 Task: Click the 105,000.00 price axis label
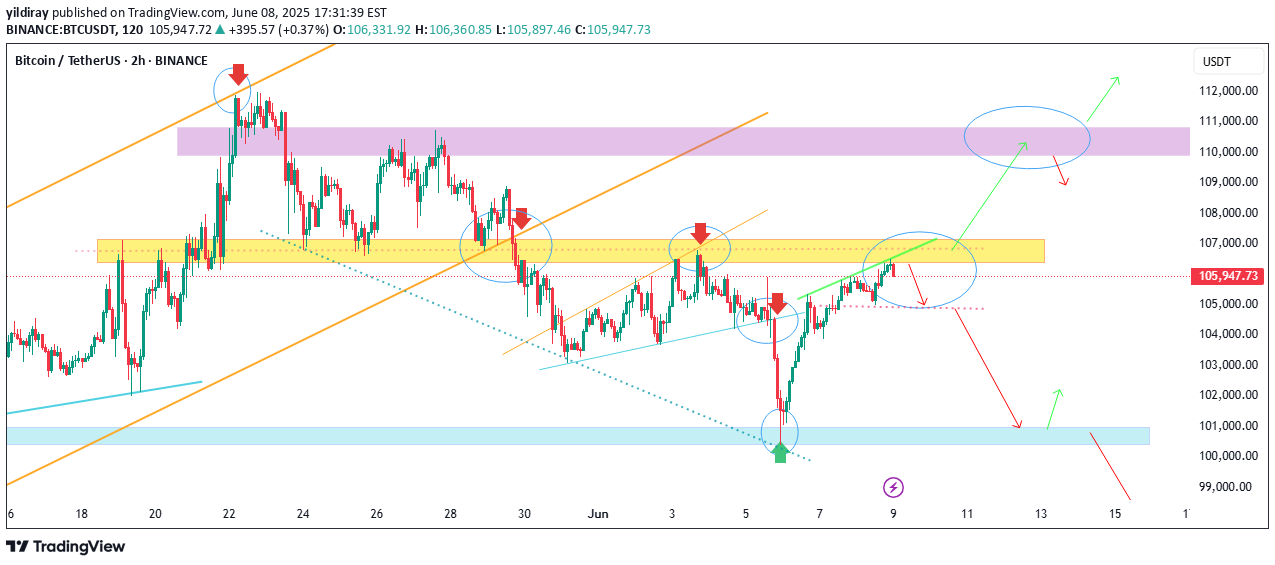click(x=1226, y=304)
